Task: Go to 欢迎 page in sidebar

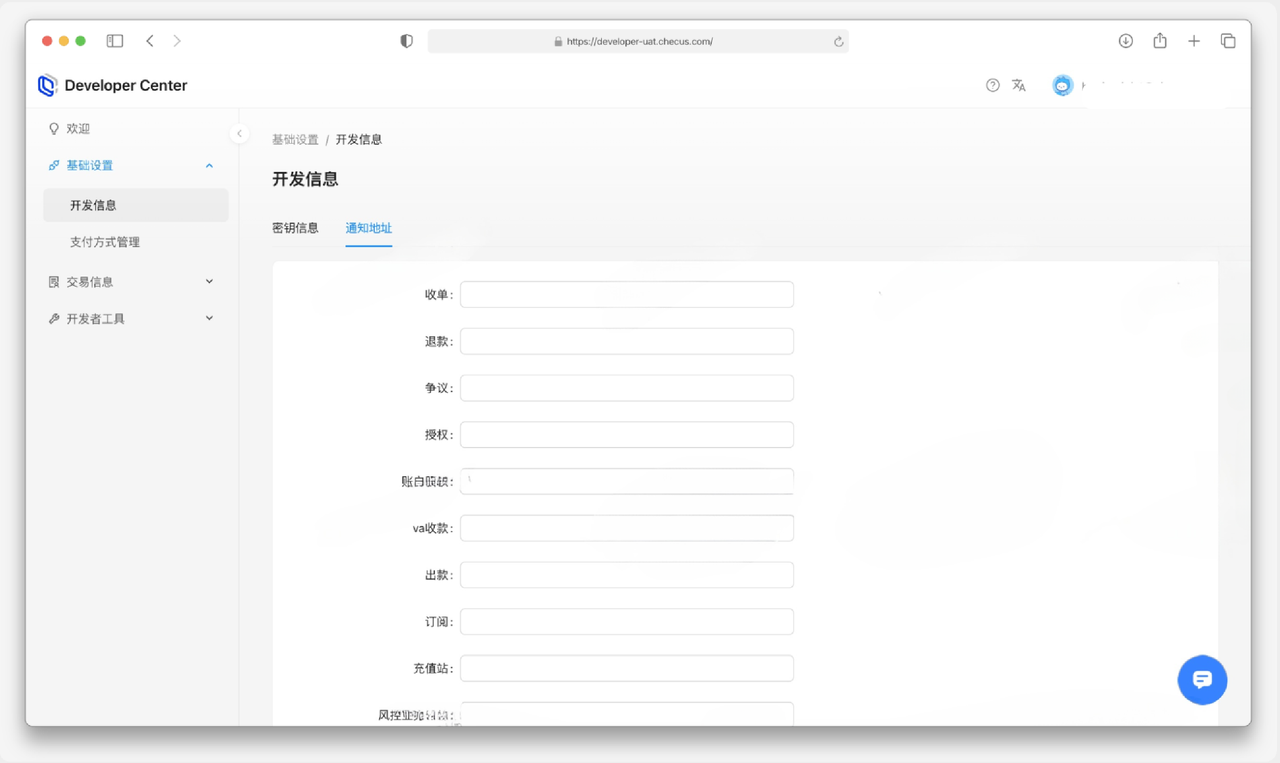Action: click(x=78, y=129)
